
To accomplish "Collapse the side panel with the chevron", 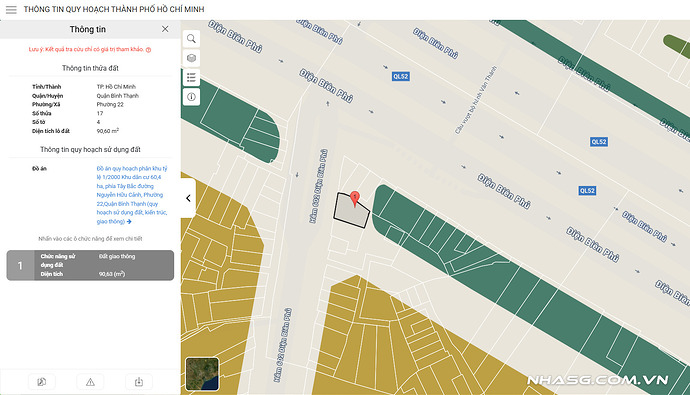I will pos(188,198).
